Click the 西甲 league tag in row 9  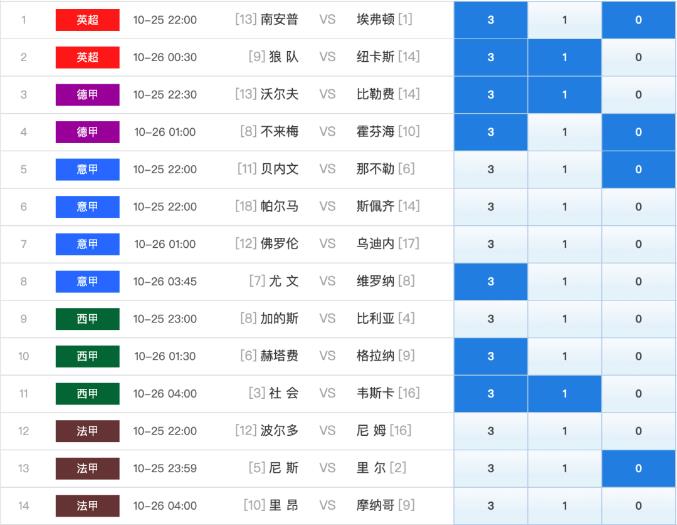click(x=88, y=319)
